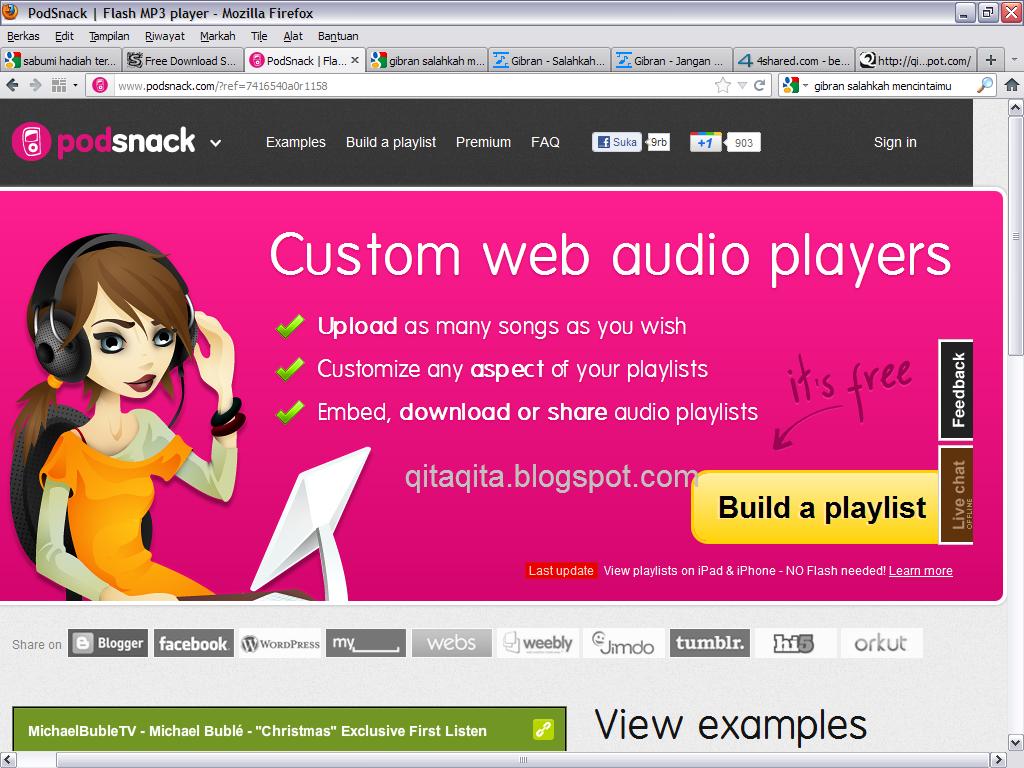Open the tab groups grid icon
Image resolution: width=1024 pixels, height=768 pixels.
pos(59,85)
